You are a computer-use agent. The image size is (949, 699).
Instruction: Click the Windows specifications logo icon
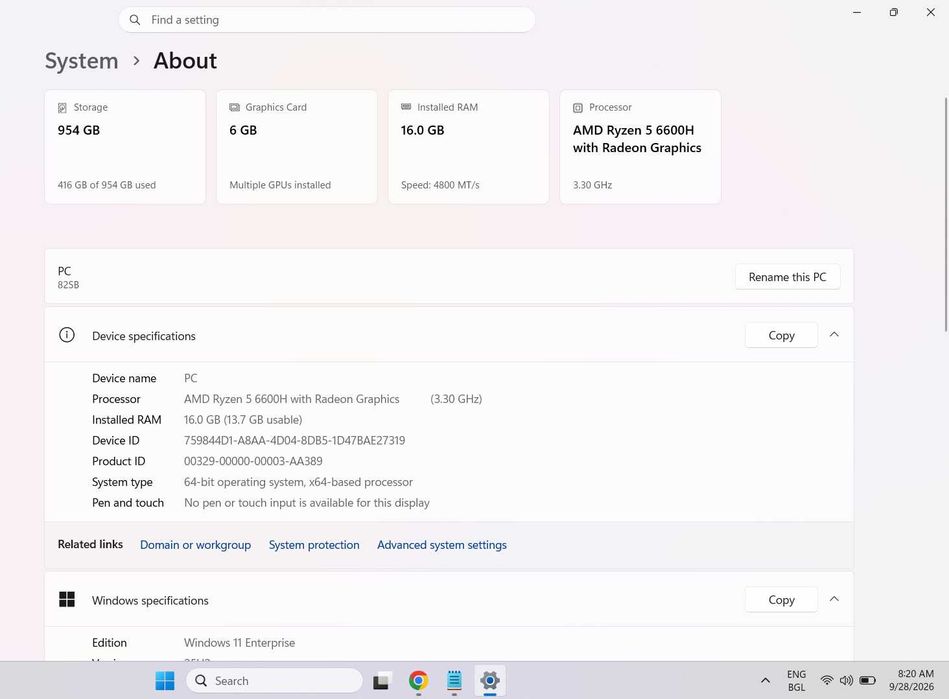tap(67, 599)
